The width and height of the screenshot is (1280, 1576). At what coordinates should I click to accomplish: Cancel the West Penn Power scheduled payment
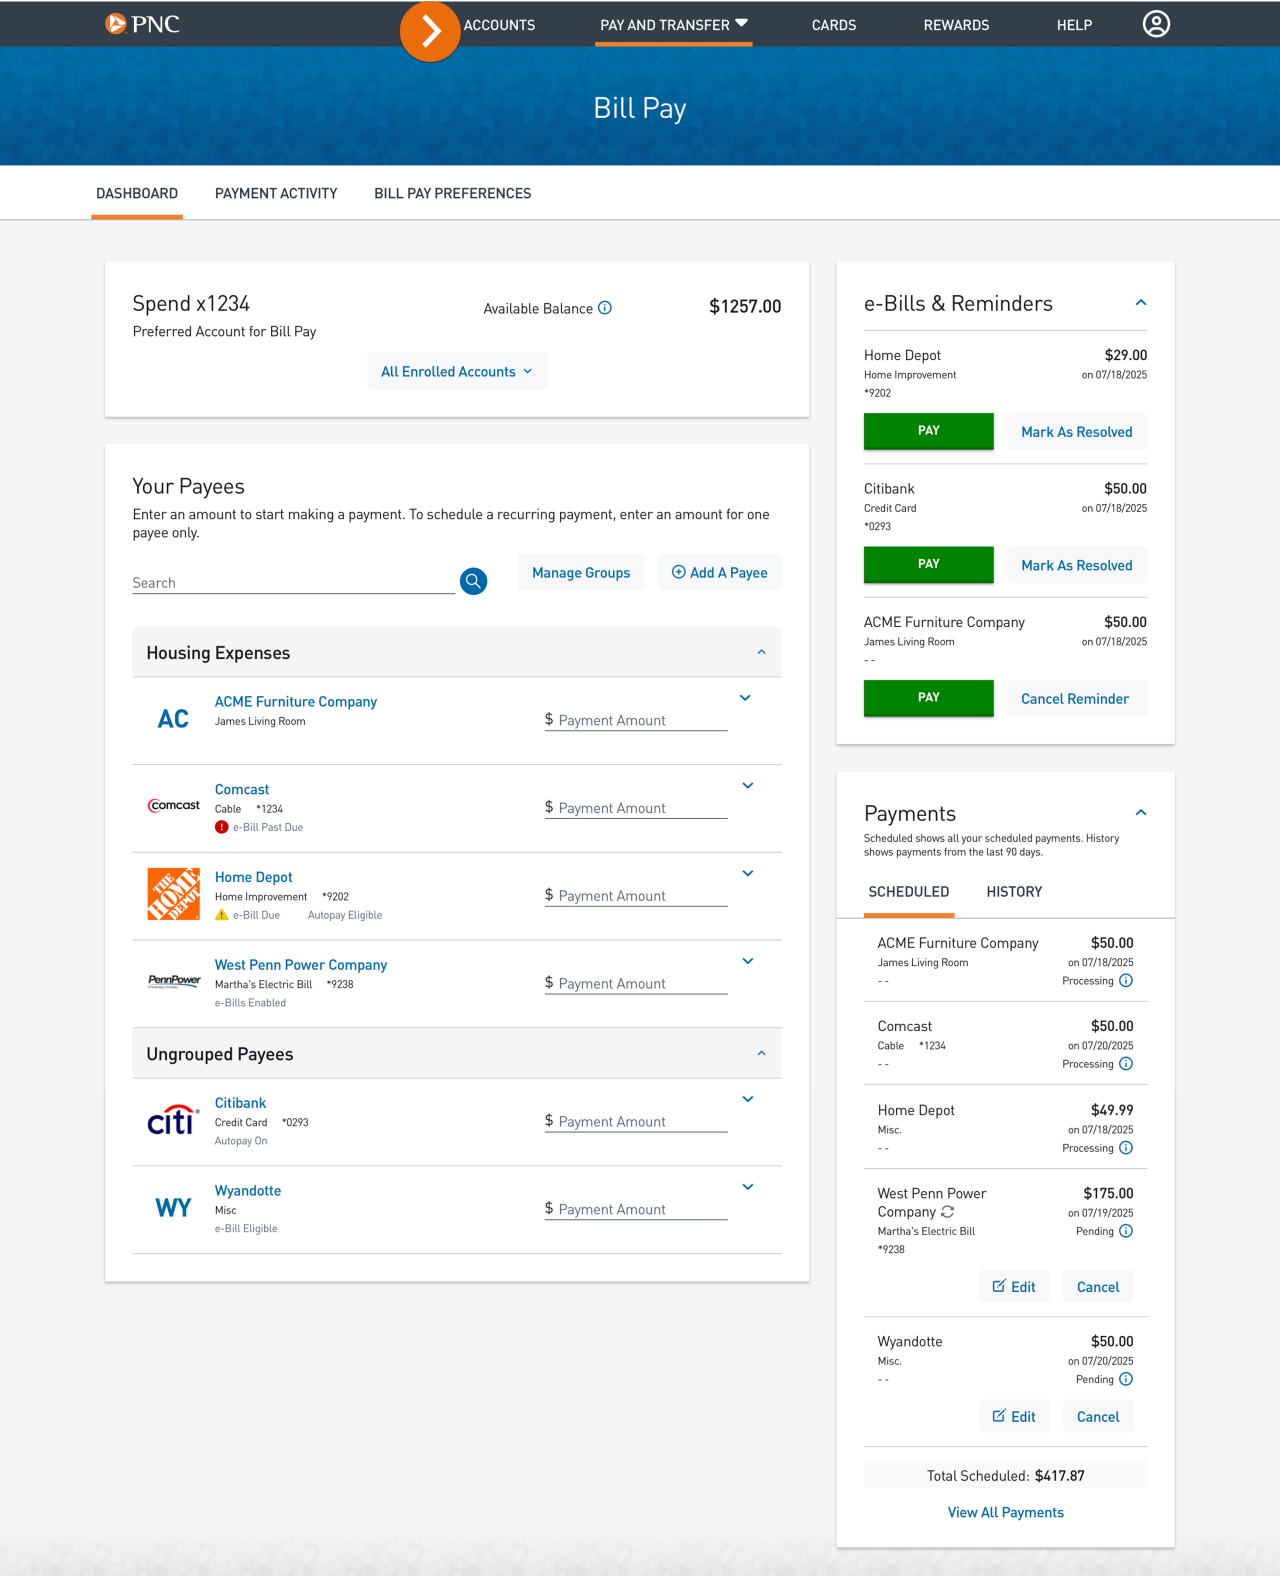1098,1286
